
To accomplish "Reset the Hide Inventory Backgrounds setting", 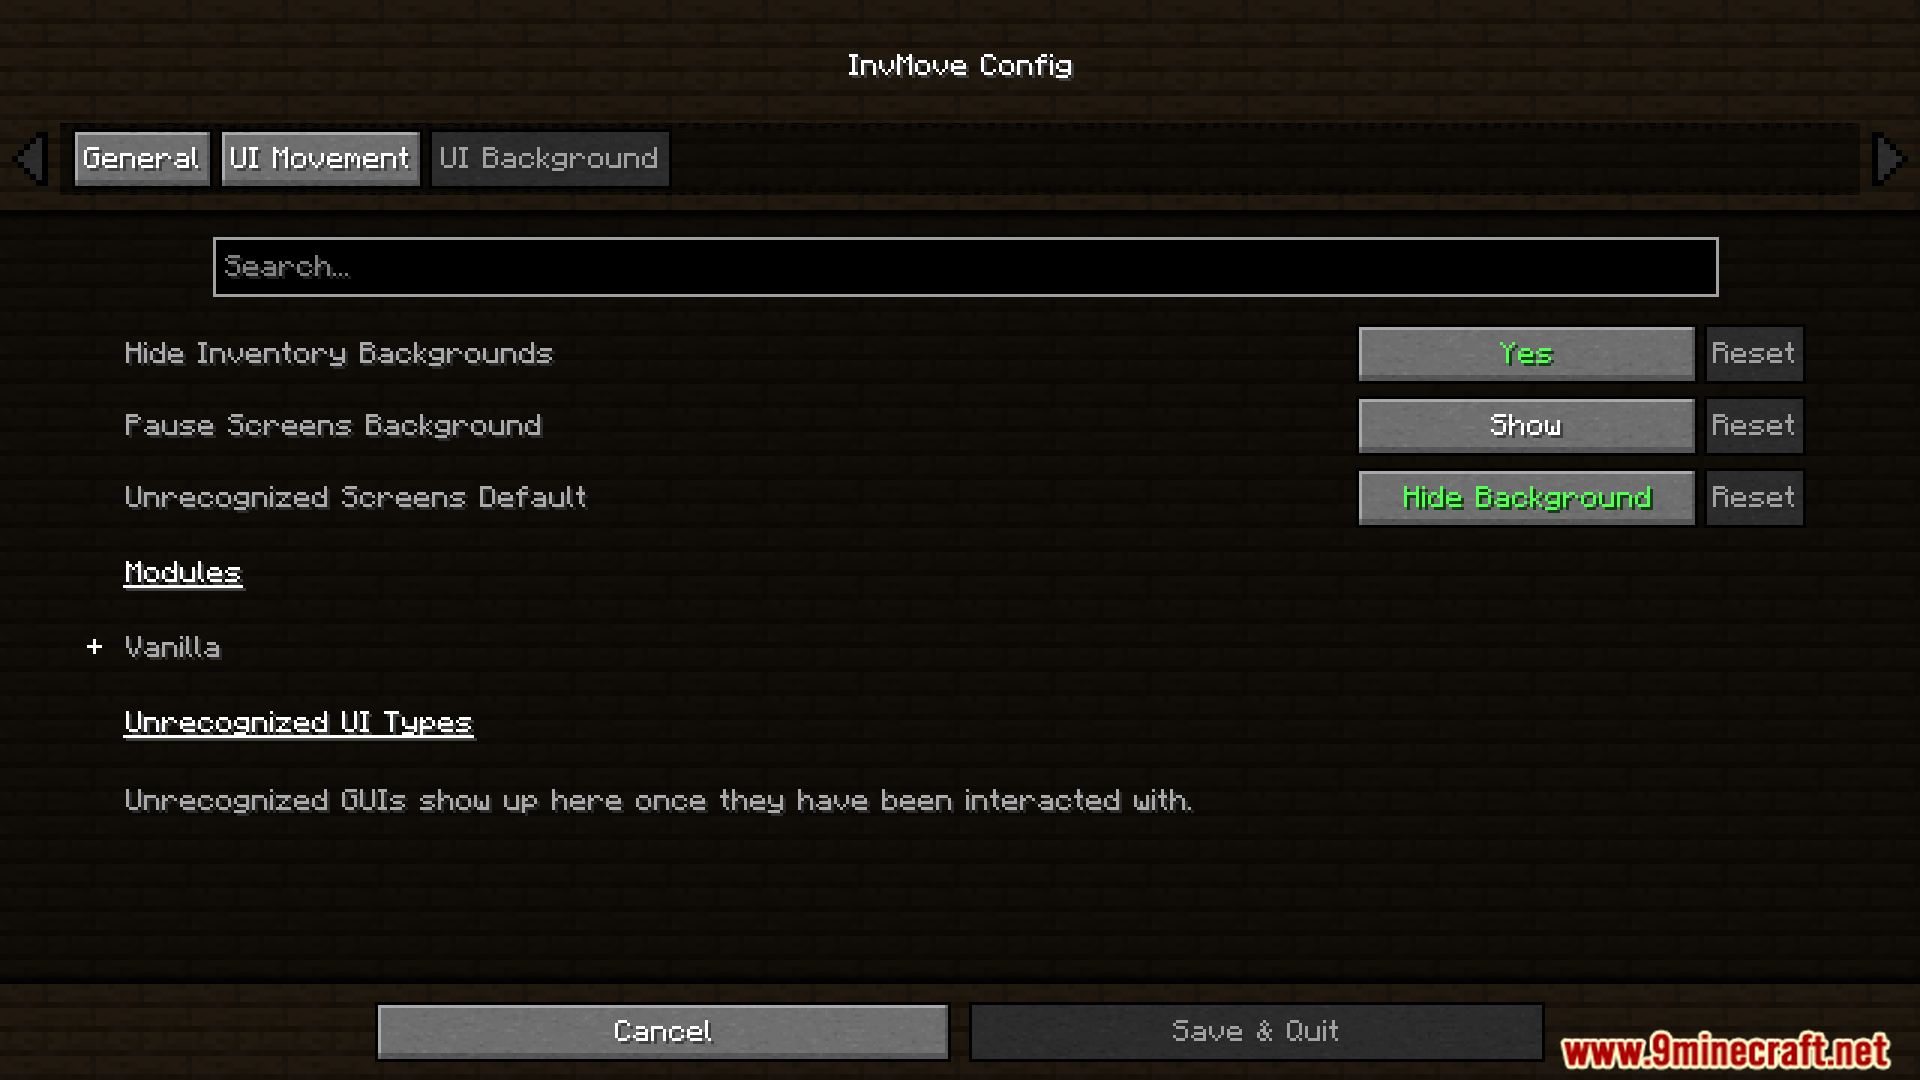I will 1754,354.
